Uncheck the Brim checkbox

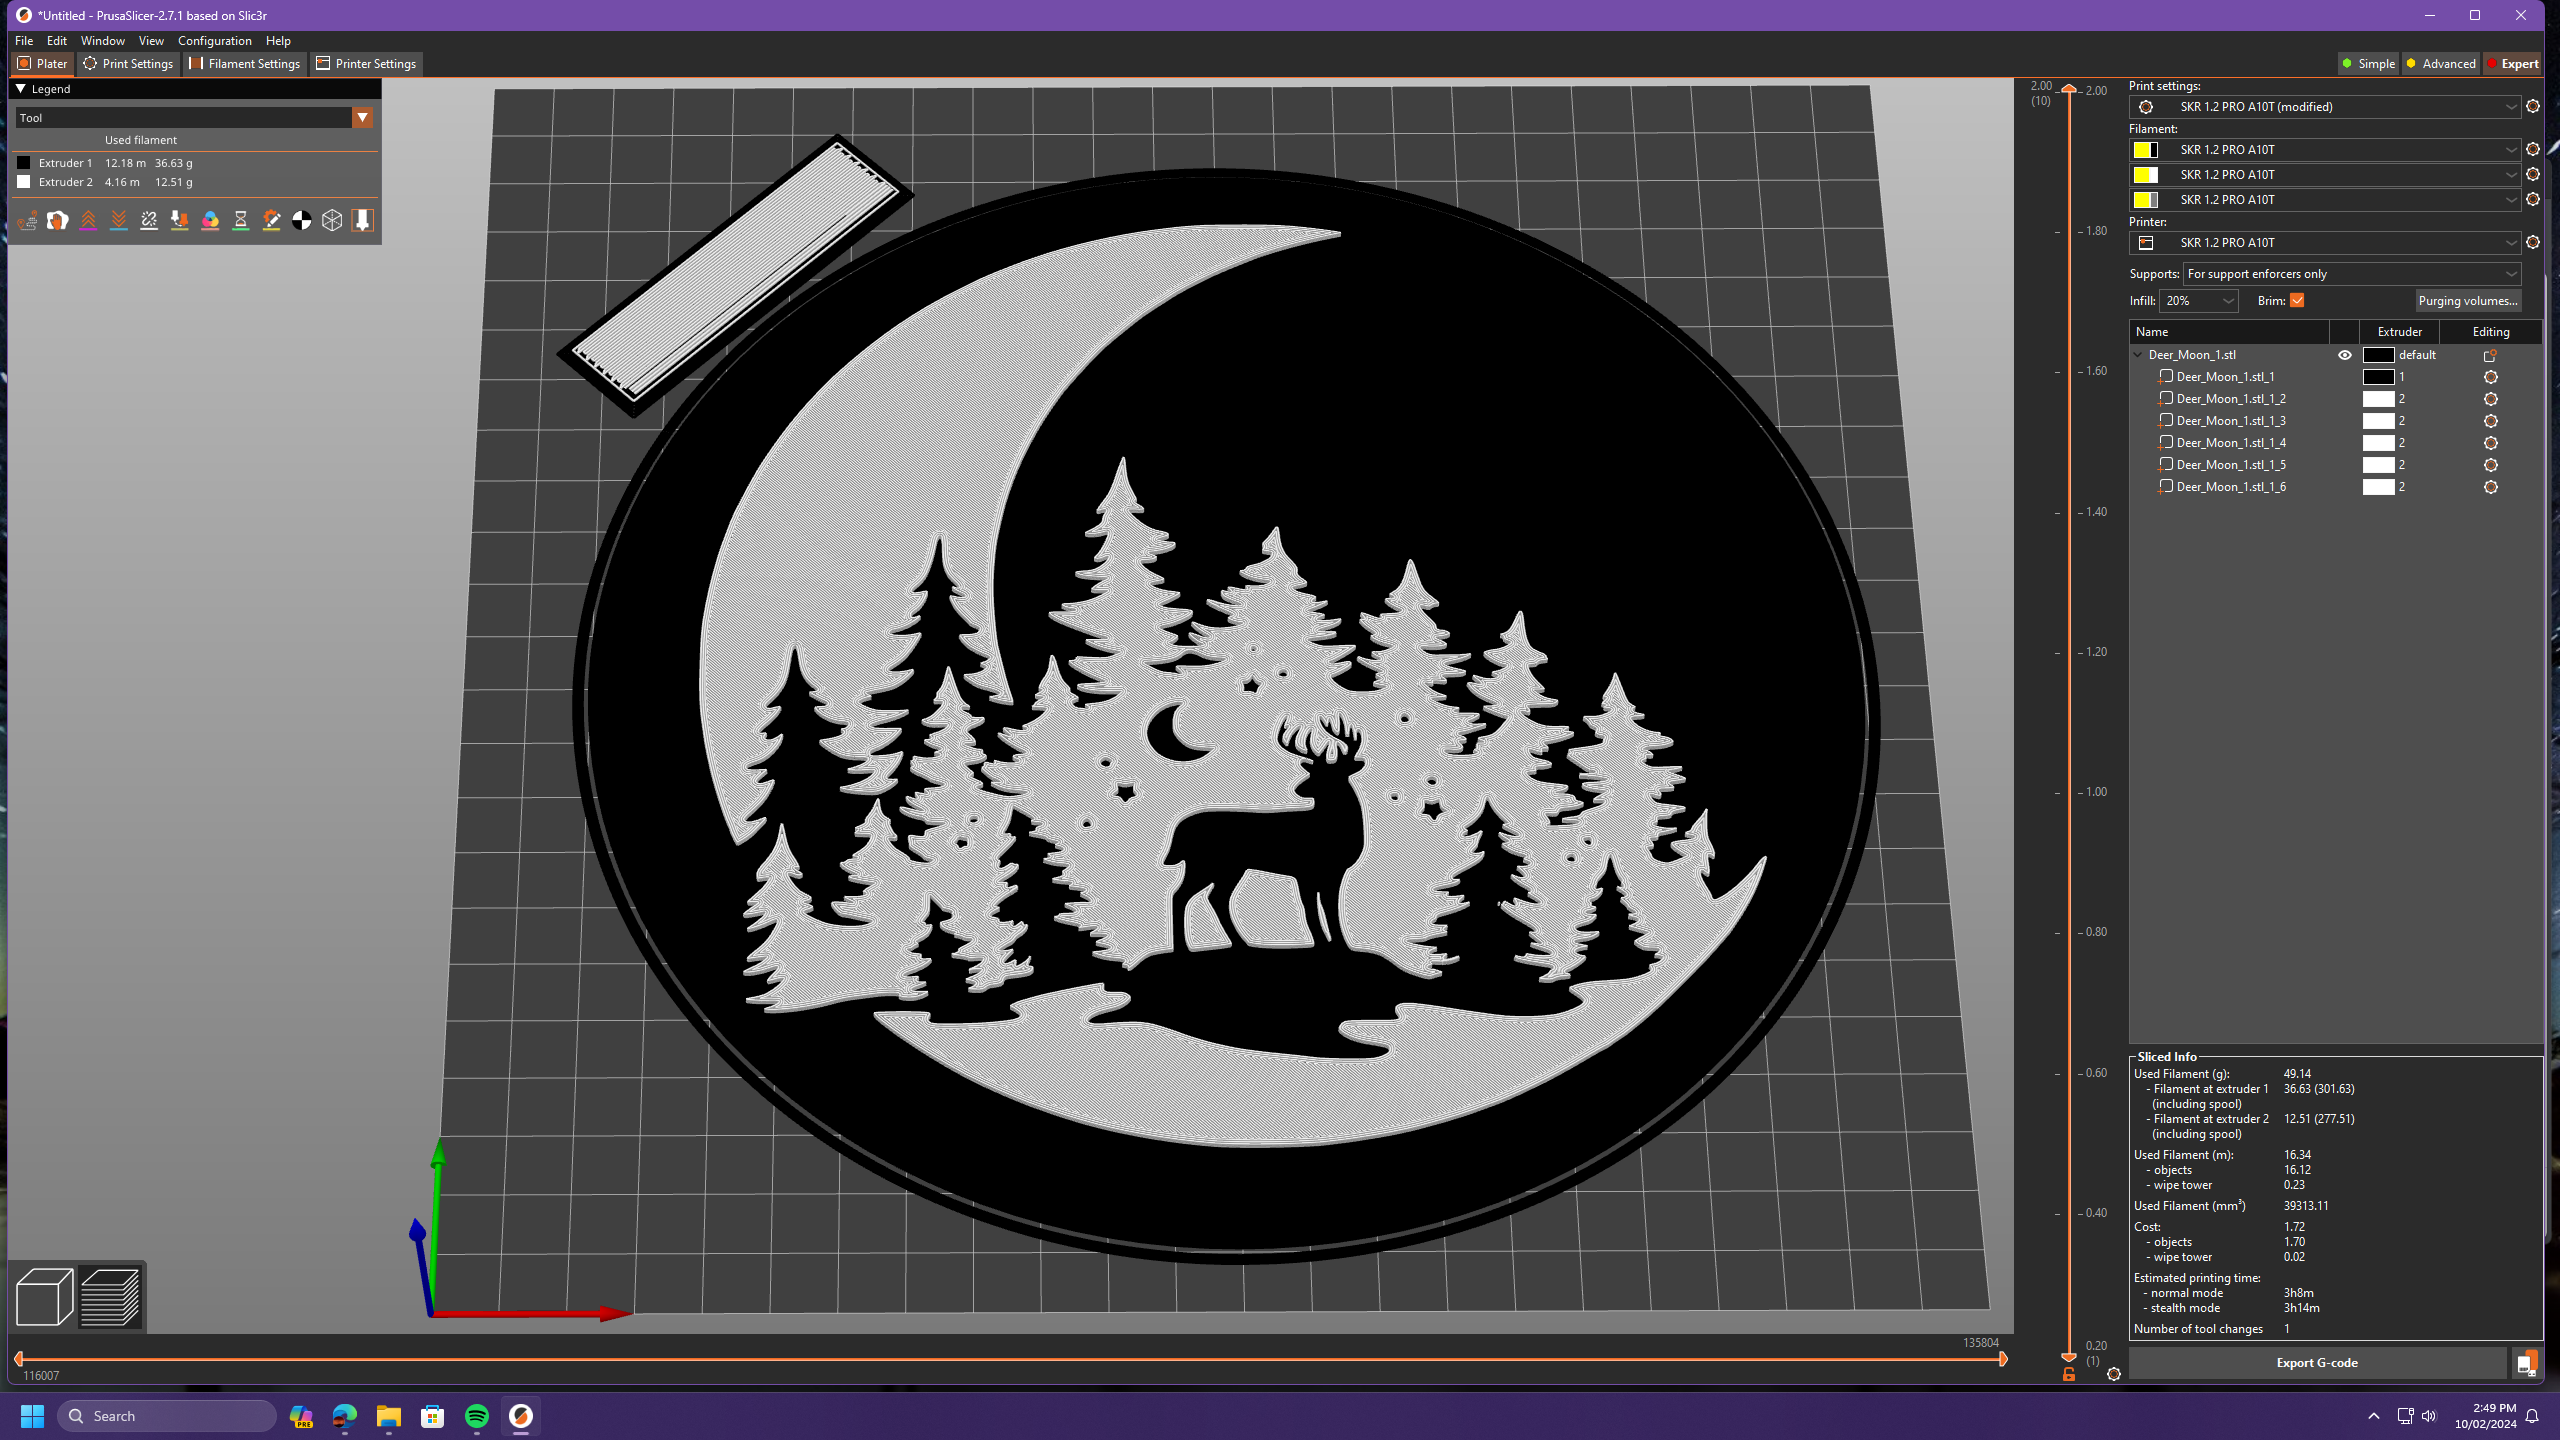[x=2297, y=300]
